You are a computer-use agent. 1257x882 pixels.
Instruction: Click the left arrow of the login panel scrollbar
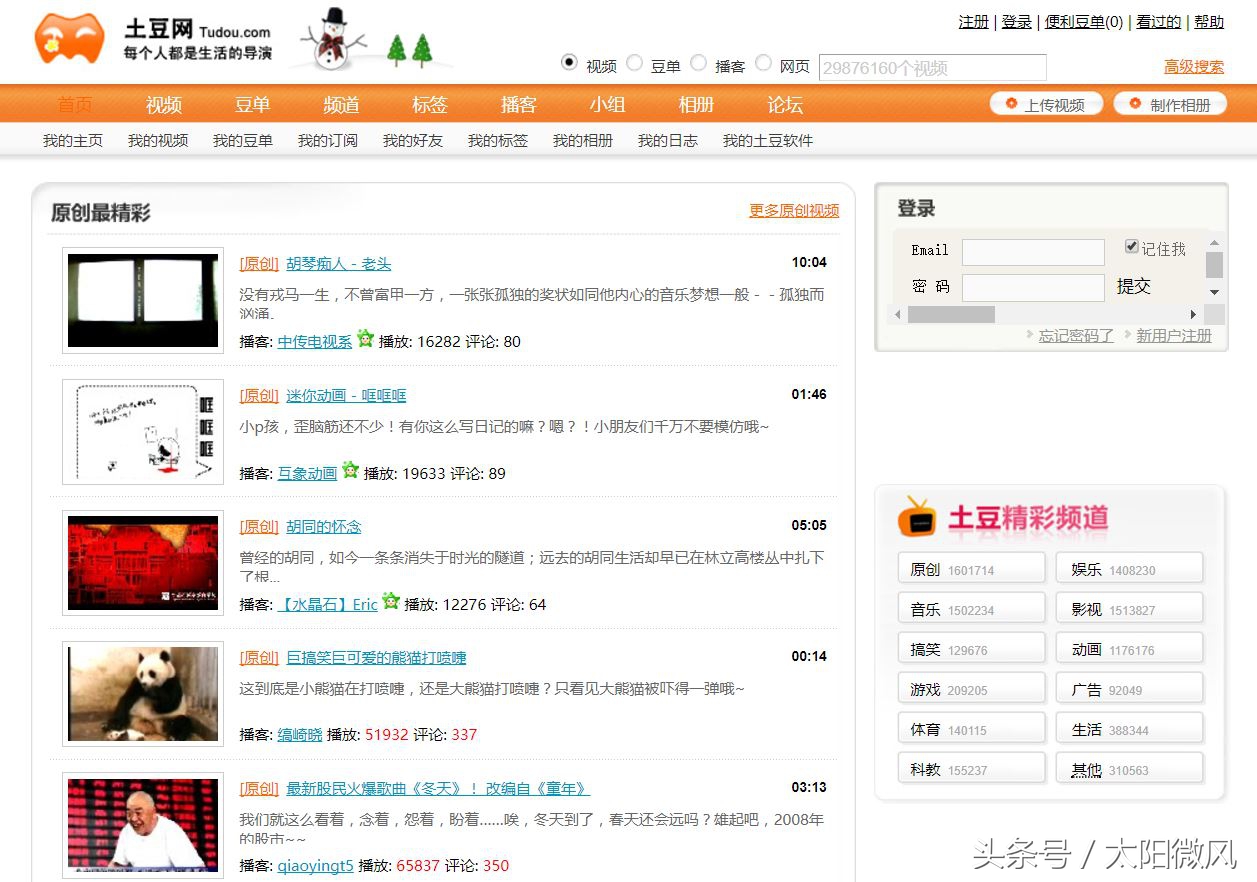(x=897, y=314)
